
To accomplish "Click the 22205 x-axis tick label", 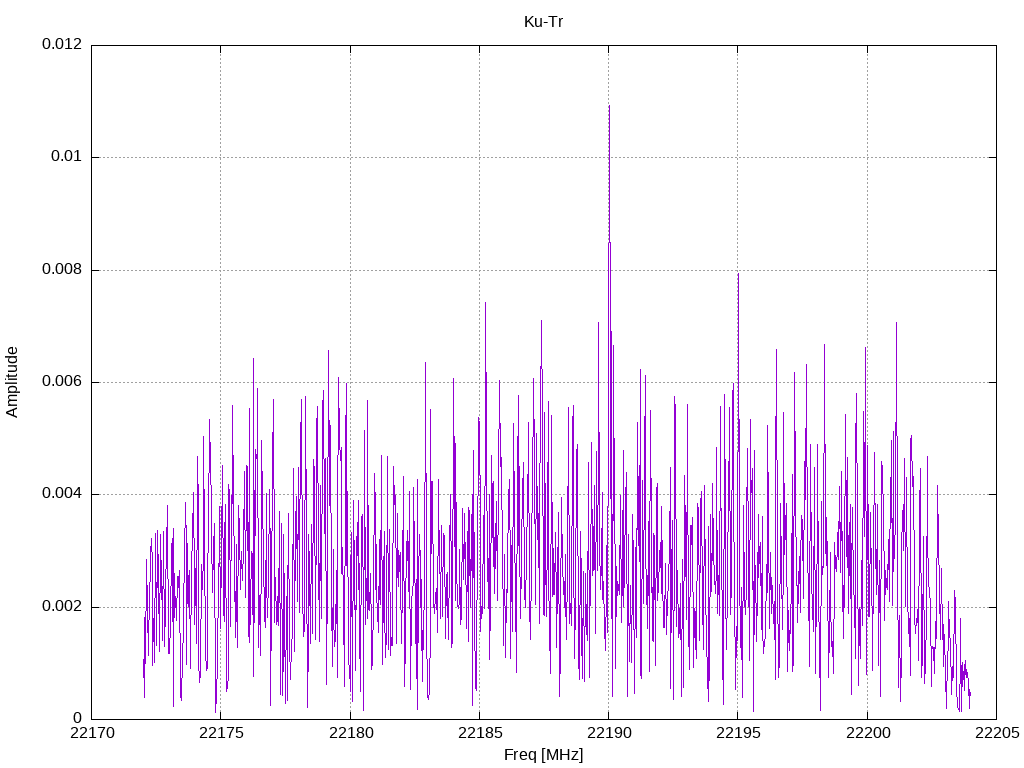I will (x=997, y=733).
